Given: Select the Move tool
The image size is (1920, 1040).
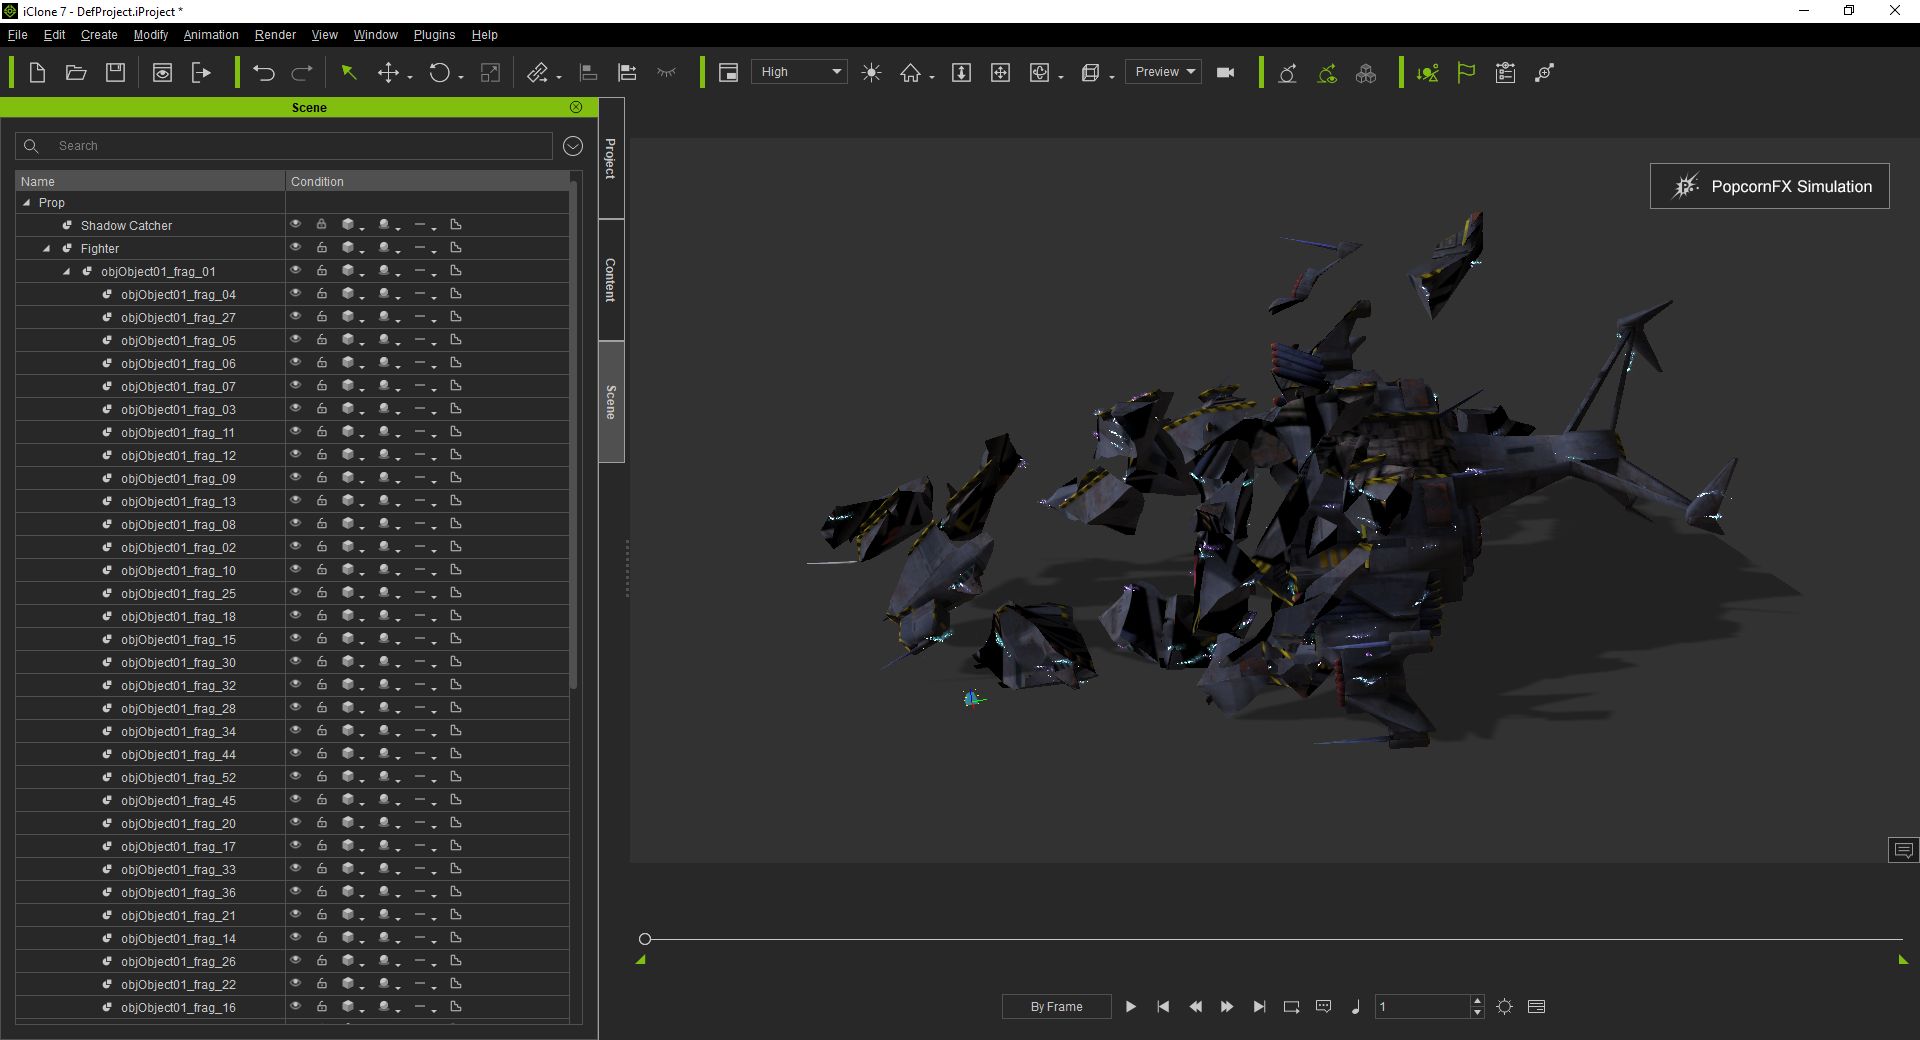Looking at the screenshot, I should point(388,72).
